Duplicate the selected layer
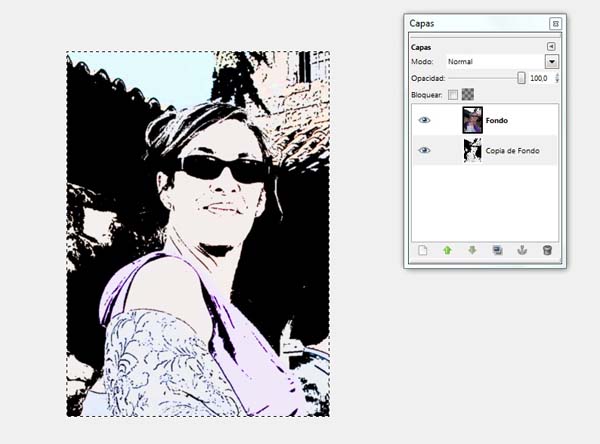Image resolution: width=600 pixels, height=444 pixels. pos(497,251)
